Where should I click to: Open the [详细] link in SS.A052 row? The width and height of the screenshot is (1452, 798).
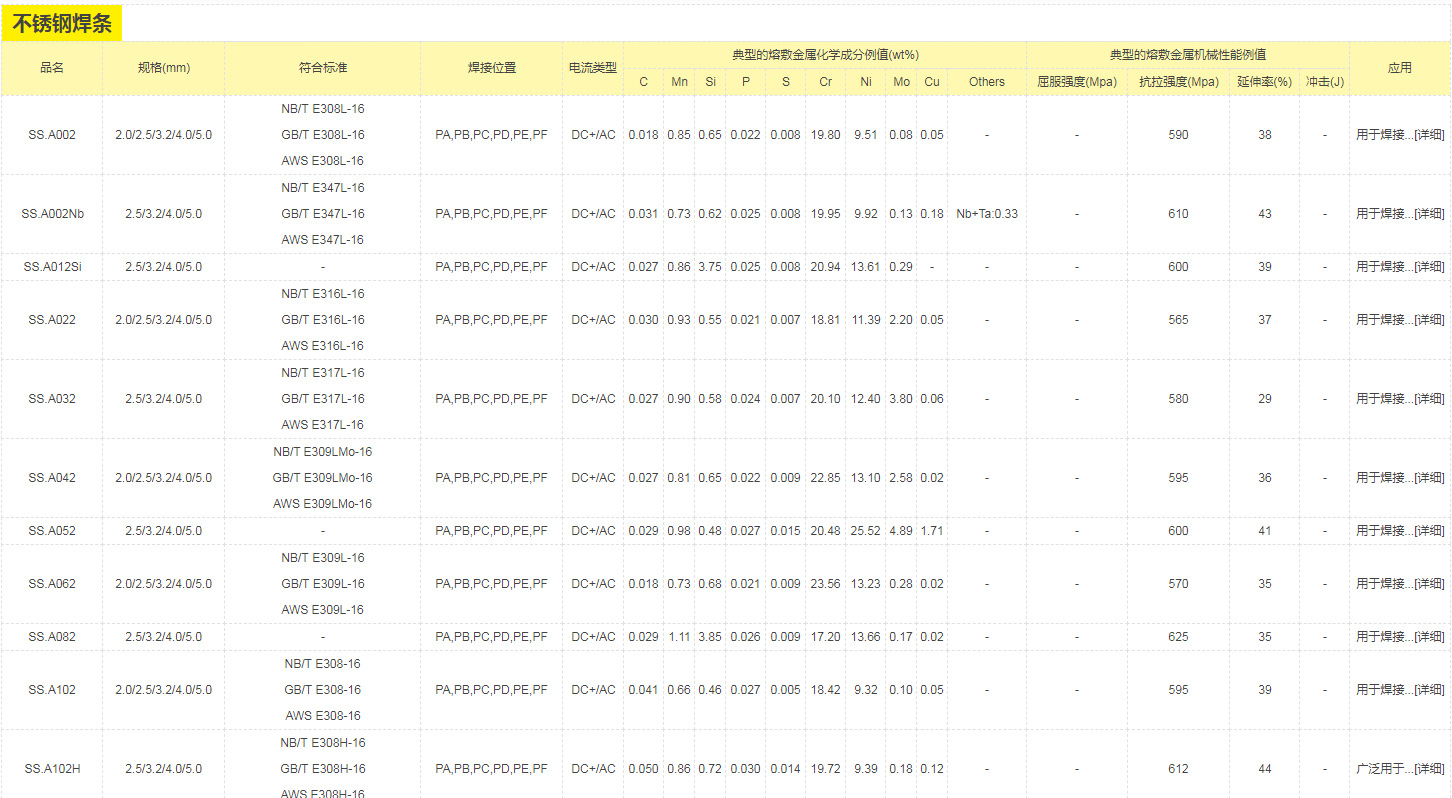[x=1429, y=531]
